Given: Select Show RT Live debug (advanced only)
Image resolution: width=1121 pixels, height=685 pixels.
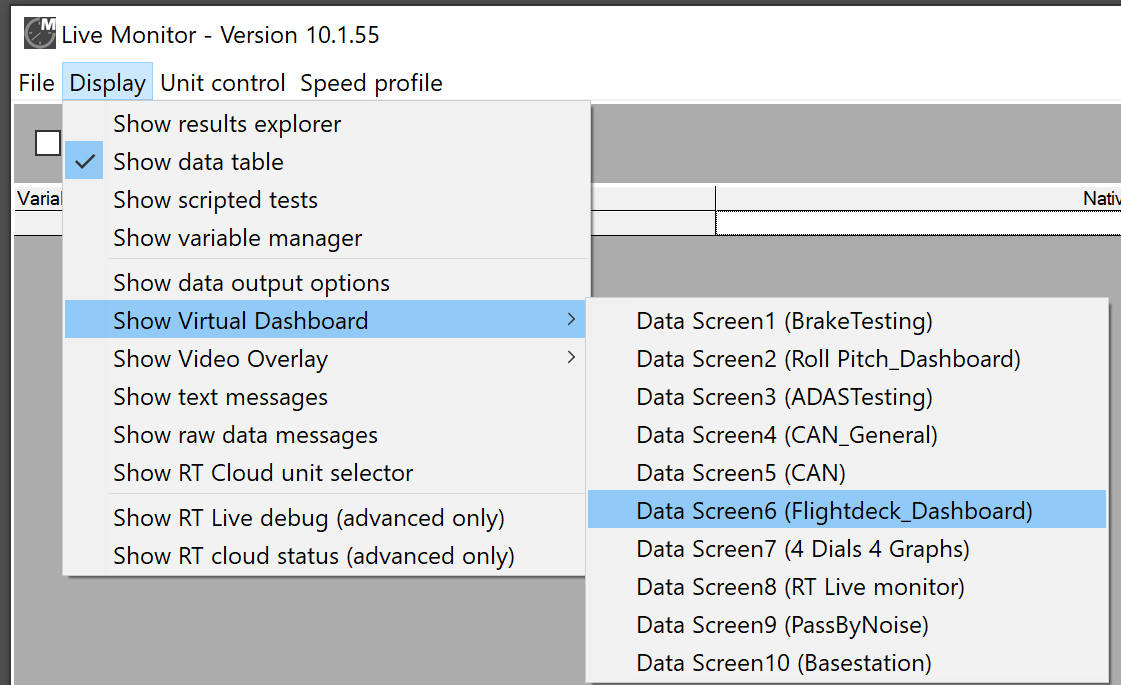Looking at the screenshot, I should click(x=308, y=518).
